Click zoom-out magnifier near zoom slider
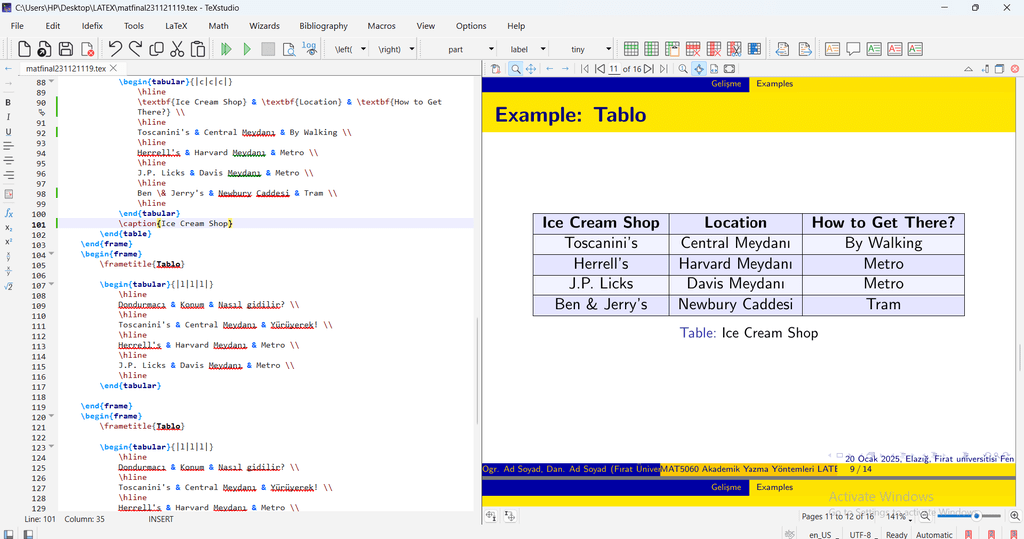 (x=925, y=516)
